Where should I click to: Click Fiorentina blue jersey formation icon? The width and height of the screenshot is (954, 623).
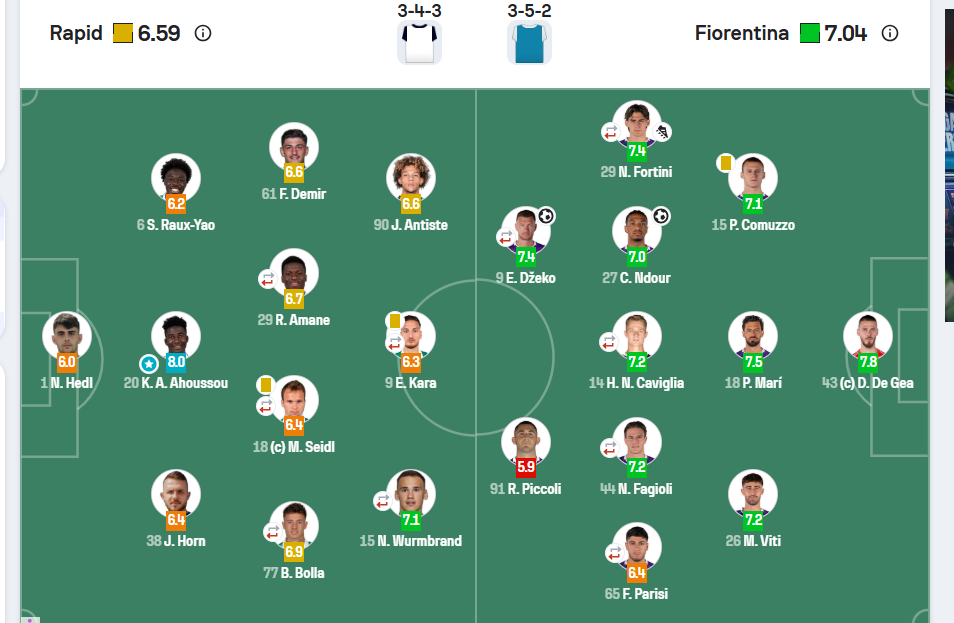point(529,42)
